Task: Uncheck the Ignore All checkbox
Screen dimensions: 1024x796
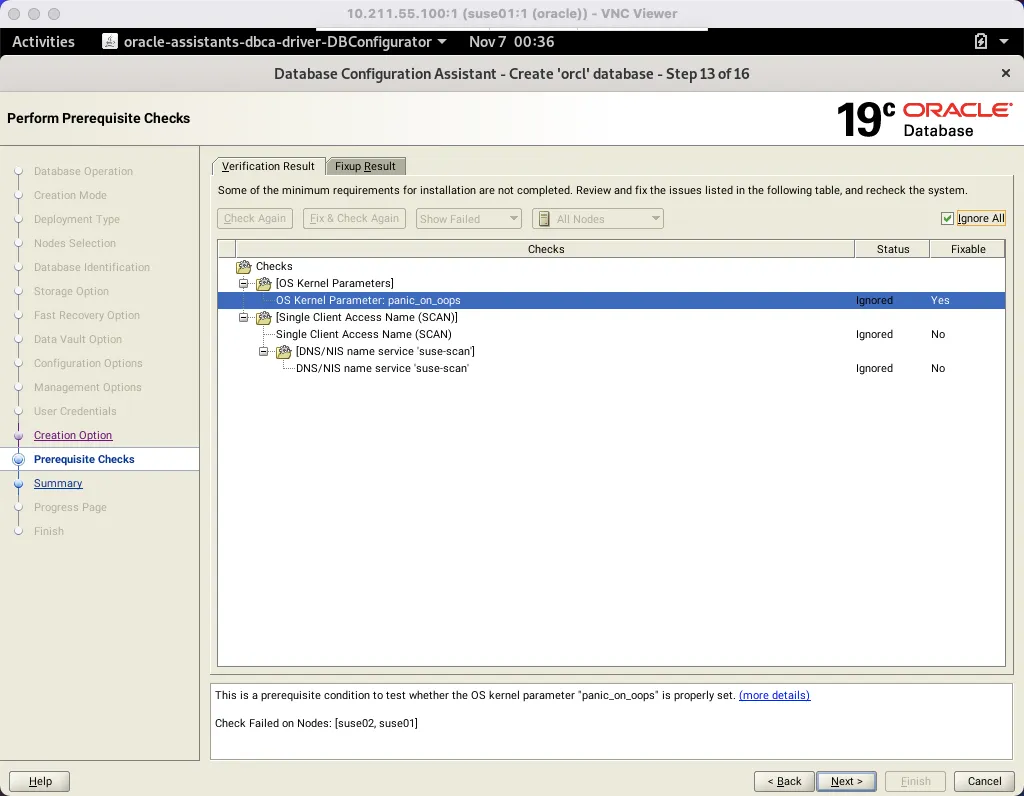Action: click(x=946, y=218)
